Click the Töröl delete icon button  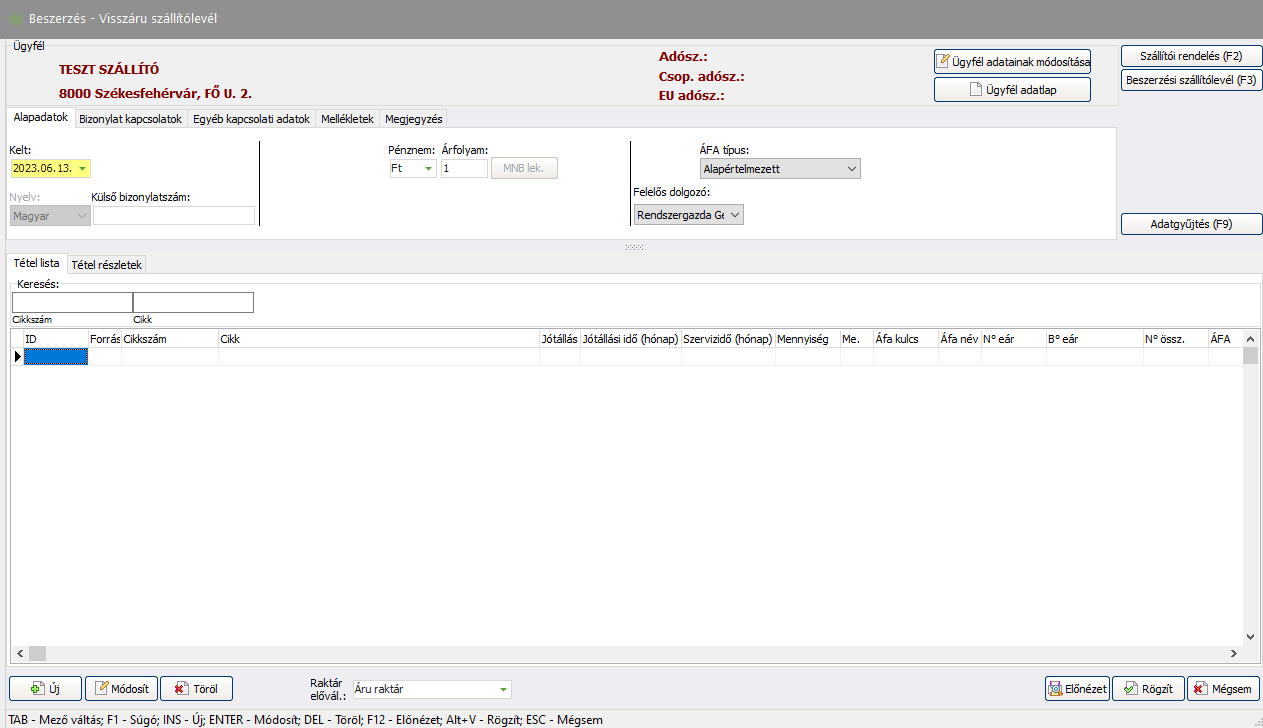click(196, 689)
